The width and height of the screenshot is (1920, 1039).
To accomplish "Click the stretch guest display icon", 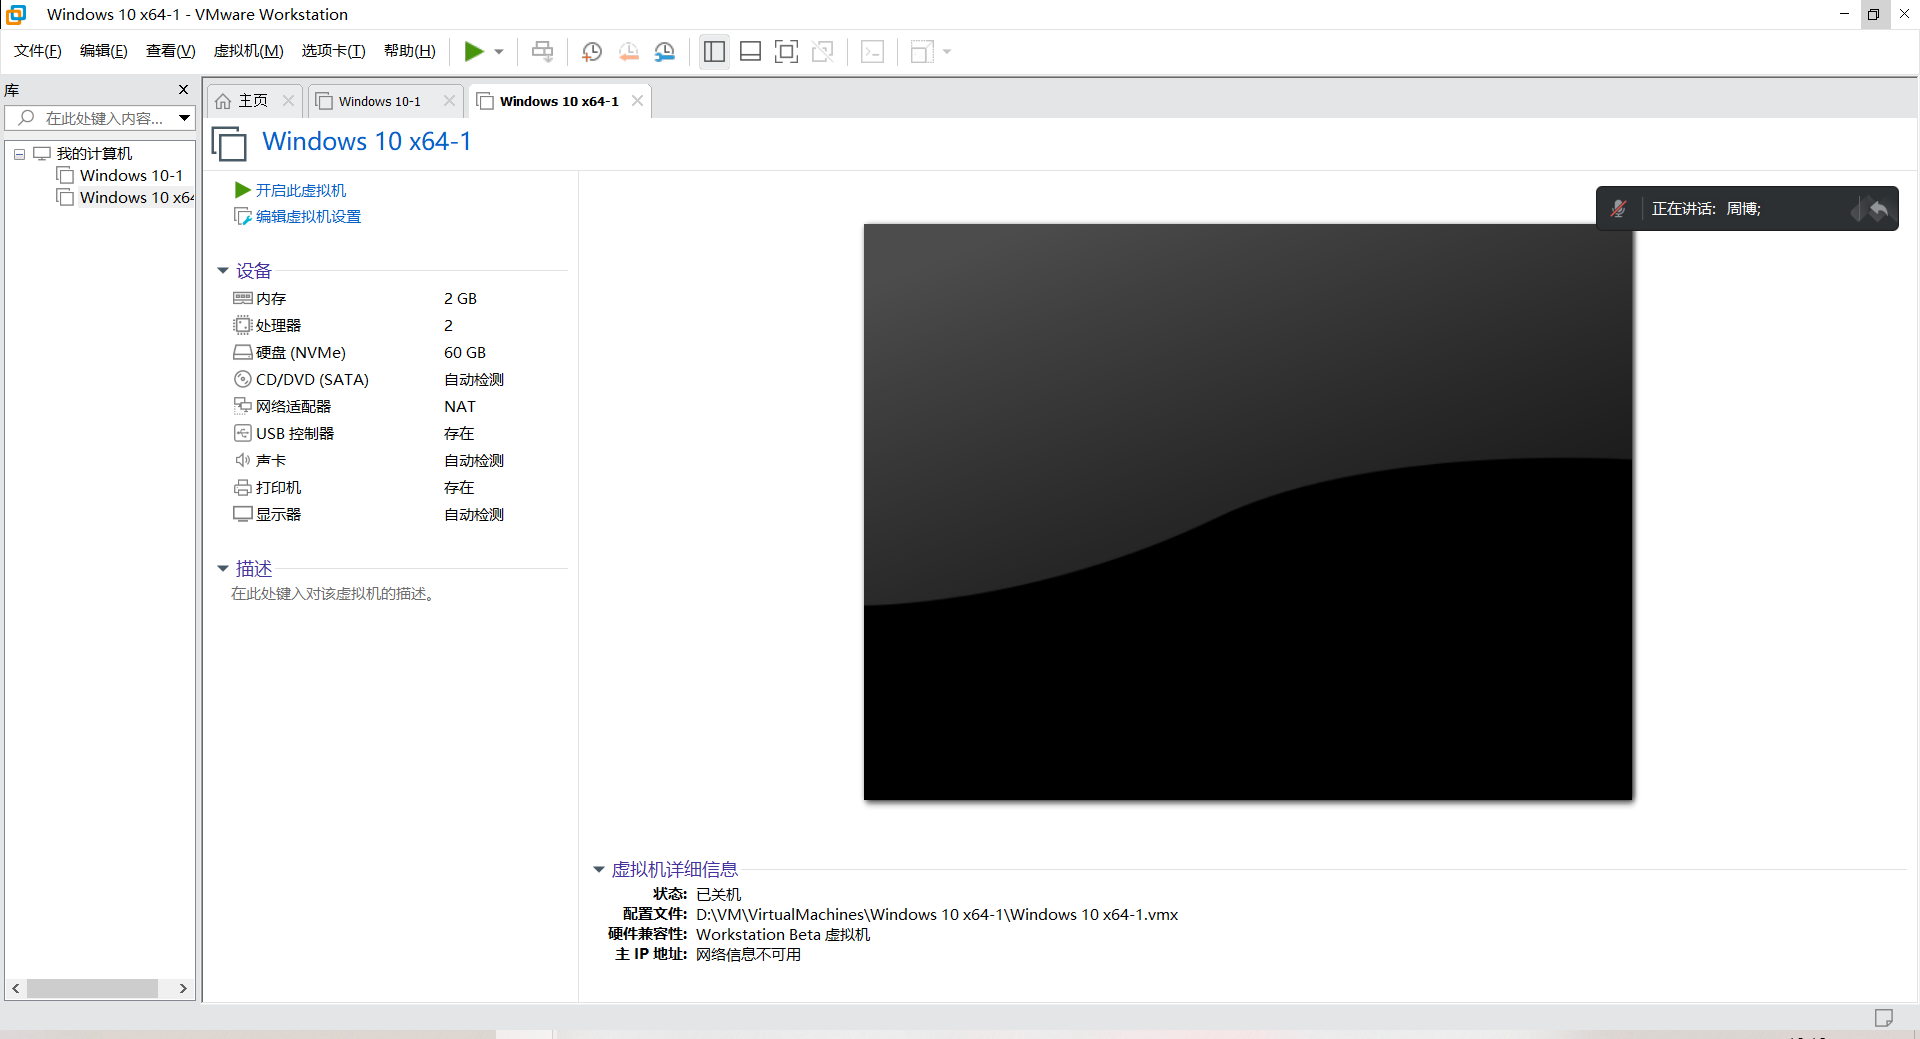I will 921,51.
